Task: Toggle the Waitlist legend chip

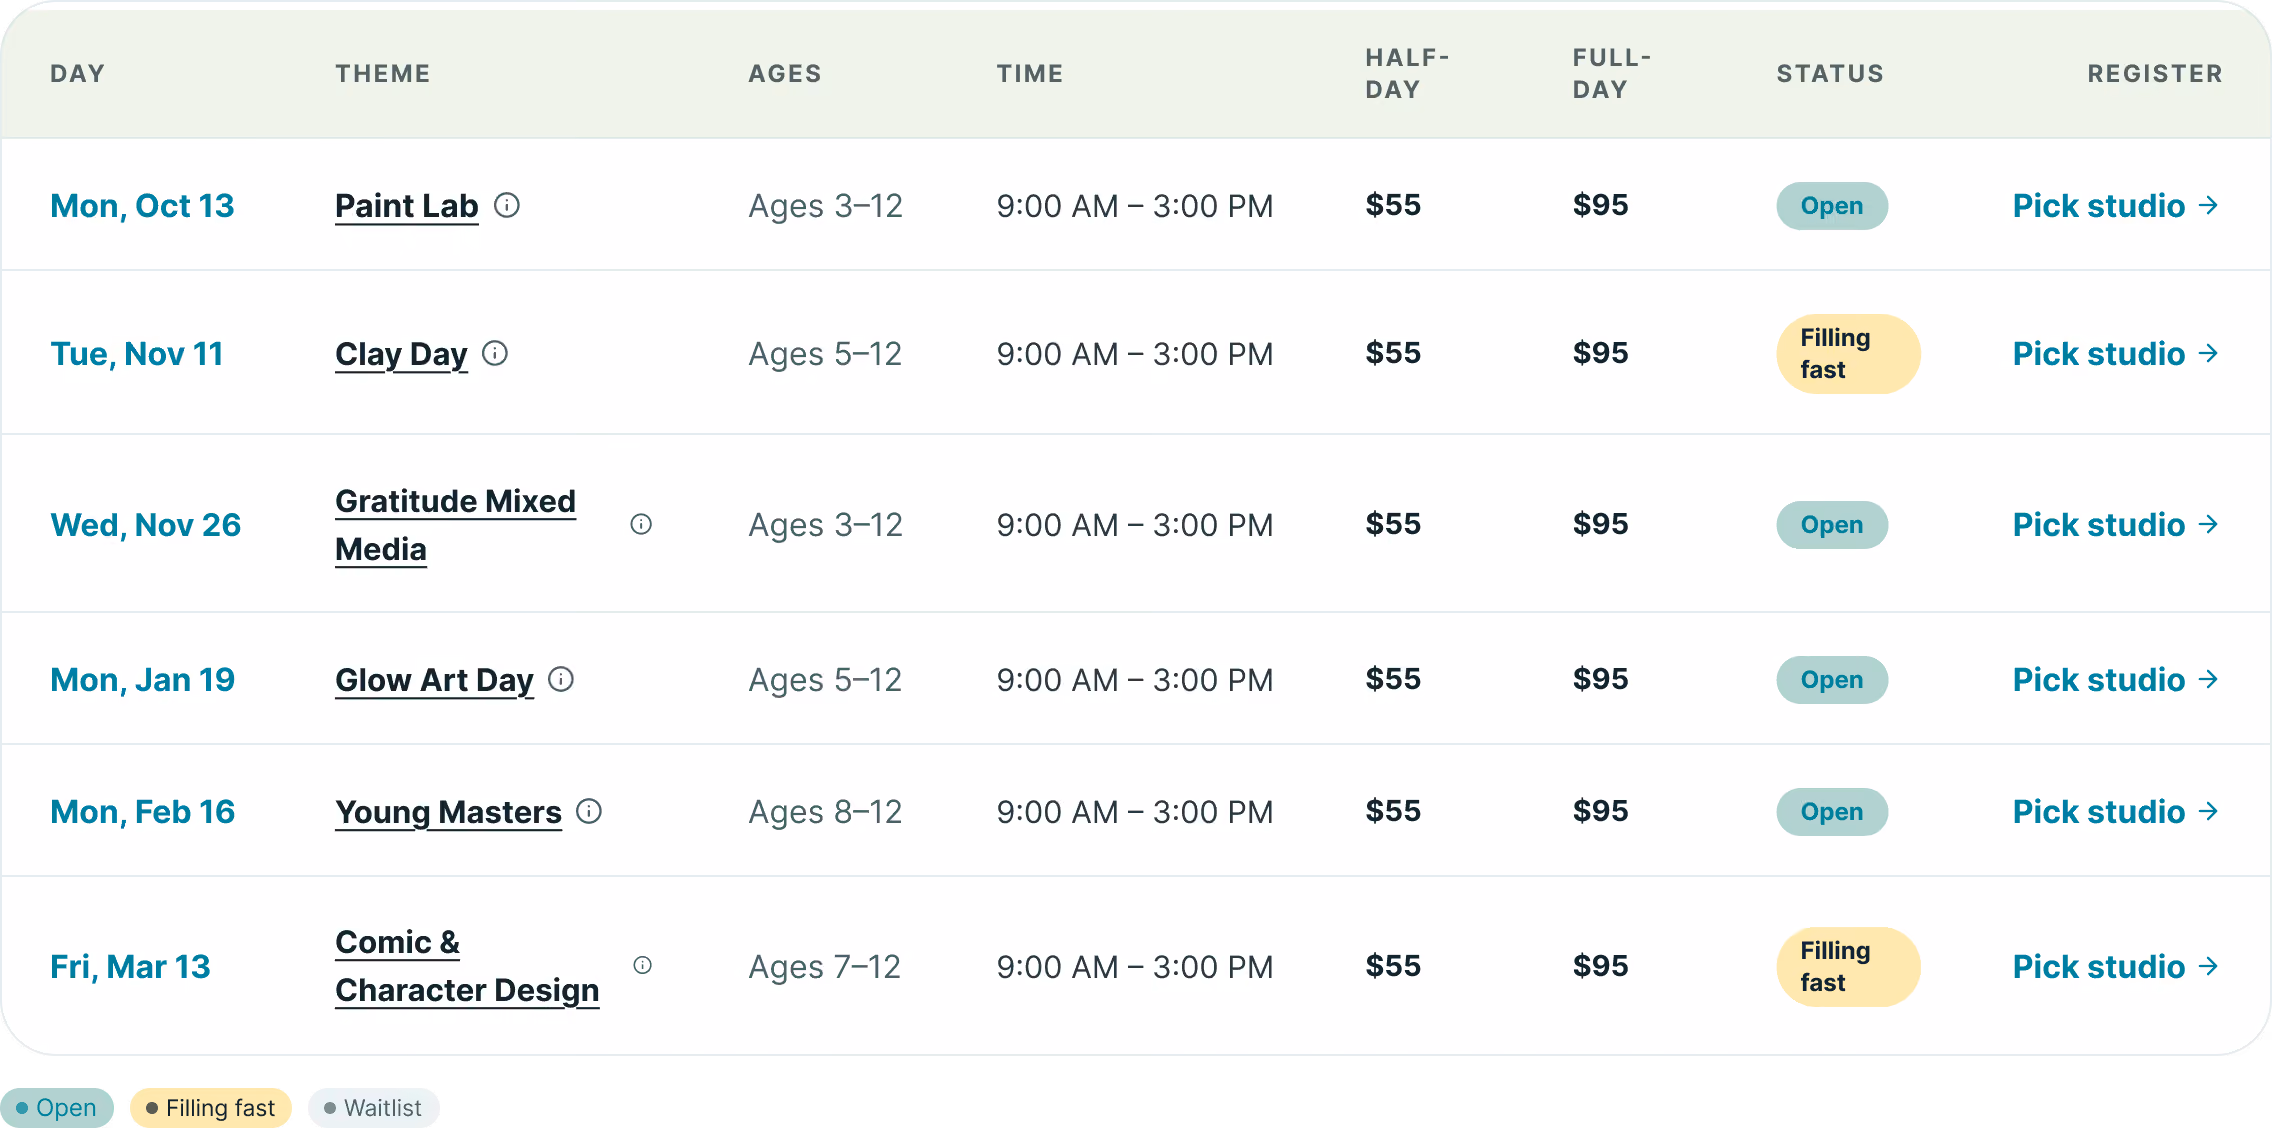Action: pos(373,1107)
